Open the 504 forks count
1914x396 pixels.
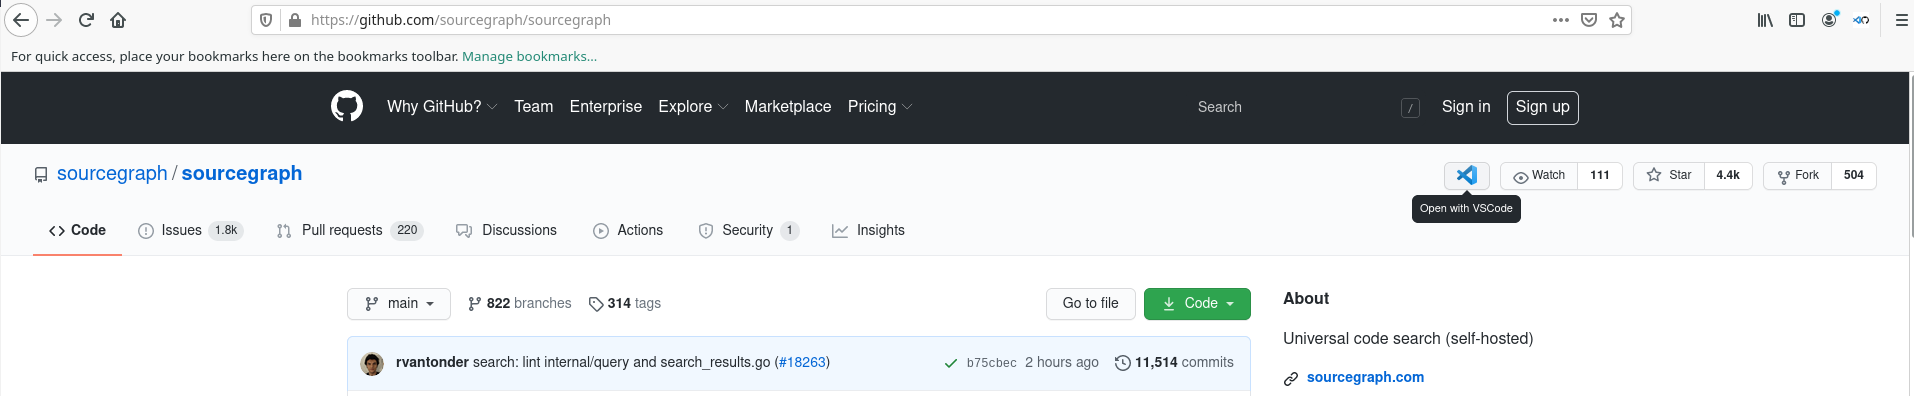click(x=1854, y=175)
